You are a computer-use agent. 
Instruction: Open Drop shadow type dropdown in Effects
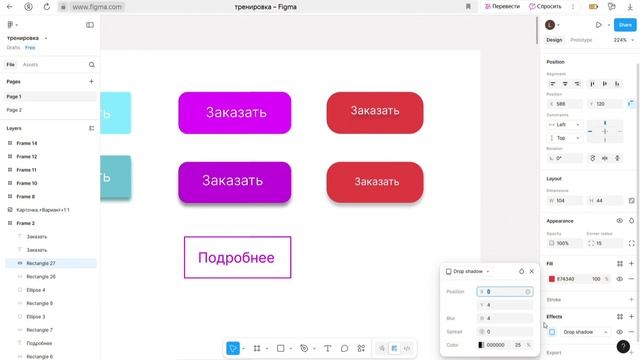pyautogui.click(x=584, y=332)
